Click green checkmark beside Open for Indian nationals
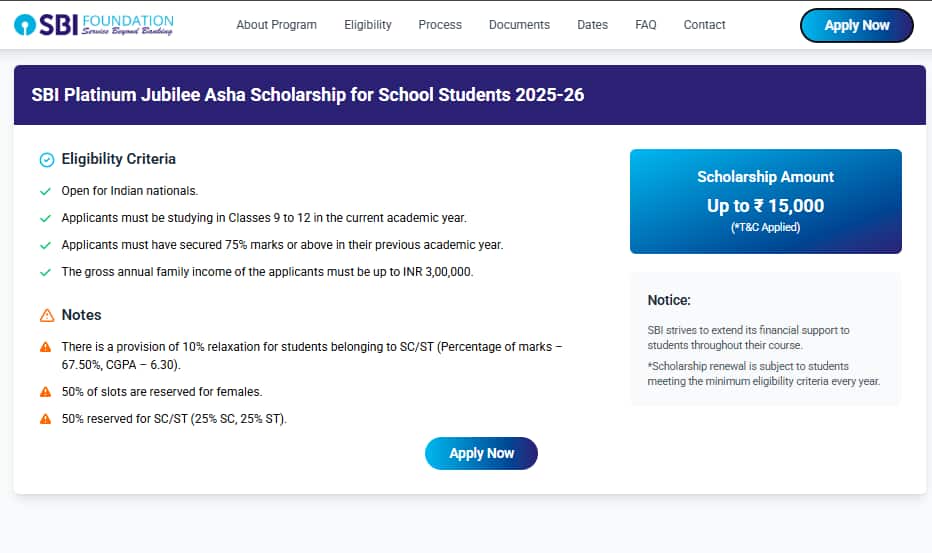 pyautogui.click(x=45, y=191)
